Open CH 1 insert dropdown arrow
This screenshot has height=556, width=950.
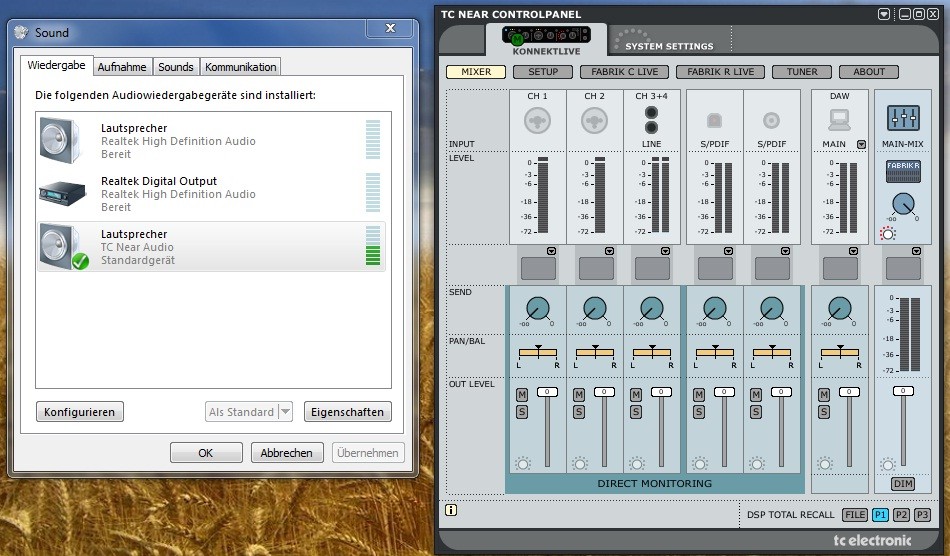pyautogui.click(x=551, y=251)
